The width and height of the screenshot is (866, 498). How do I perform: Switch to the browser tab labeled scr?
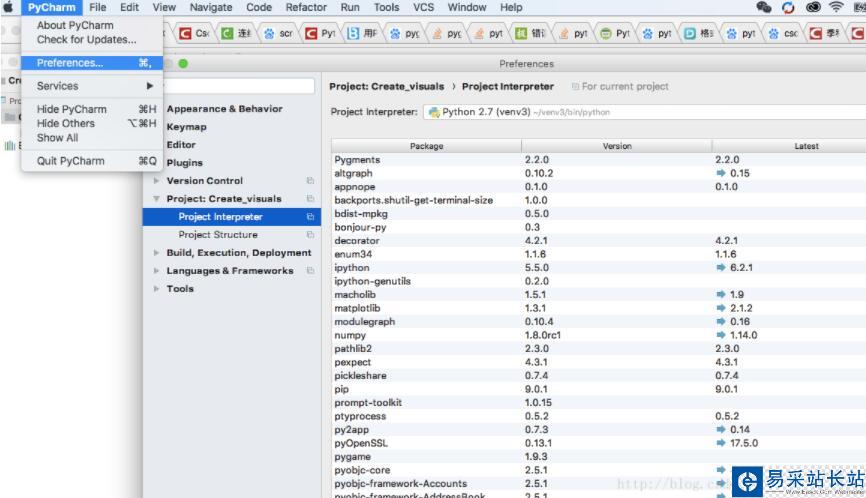click(279, 34)
